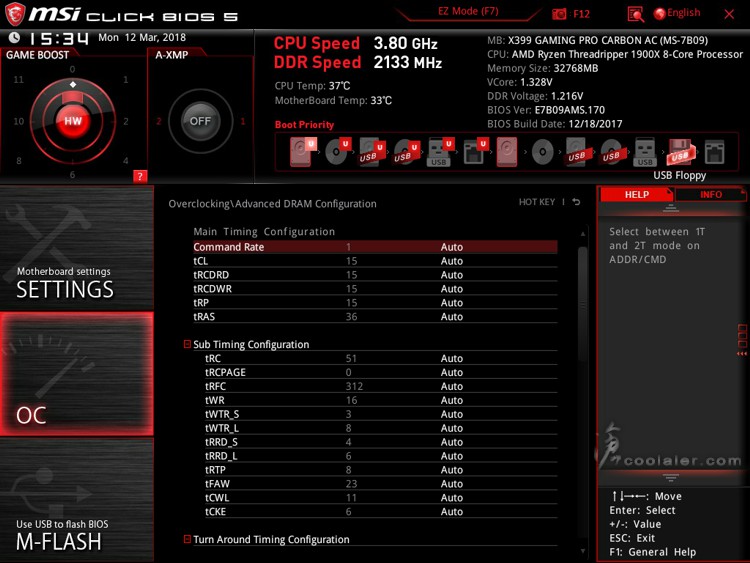This screenshot has width=750, height=563.
Task: Select legacy USB hard disk boot icon
Action: pos(577,152)
